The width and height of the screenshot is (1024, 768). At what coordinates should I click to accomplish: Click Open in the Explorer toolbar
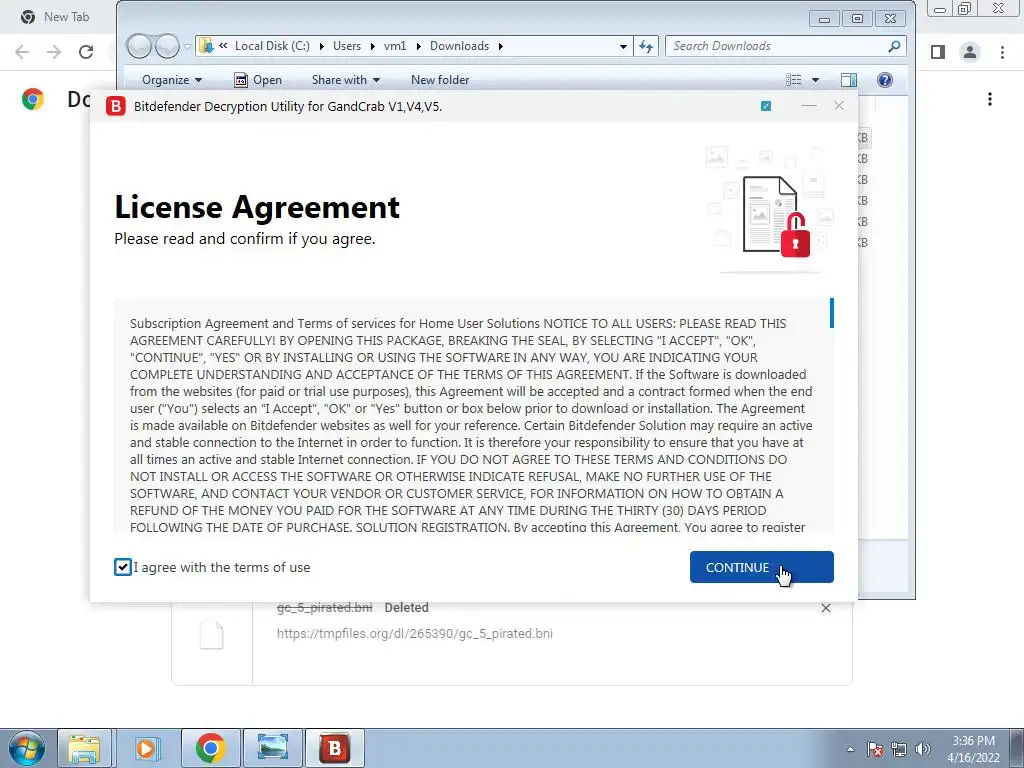coord(258,80)
